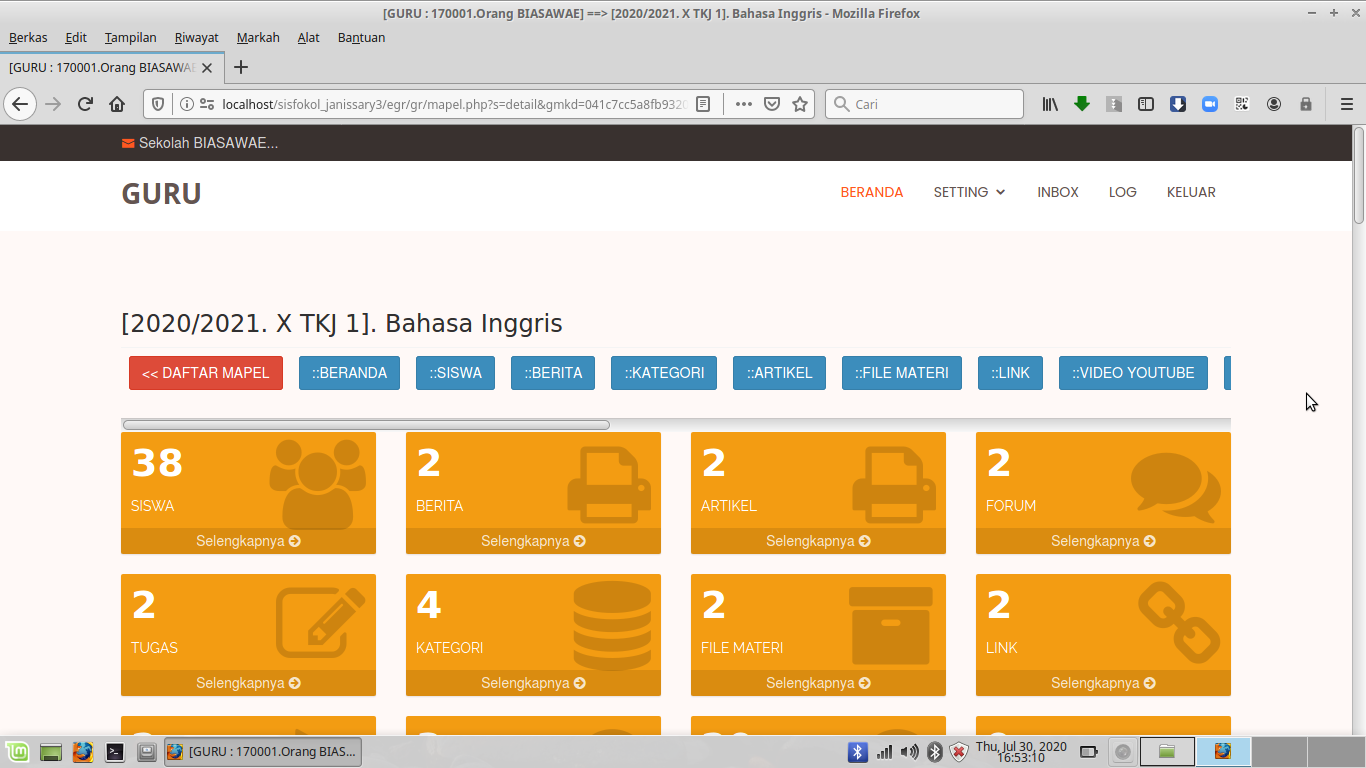Image resolution: width=1366 pixels, height=768 pixels.
Task: Click the pencil edit icon on TUGAS card
Action: [320, 623]
